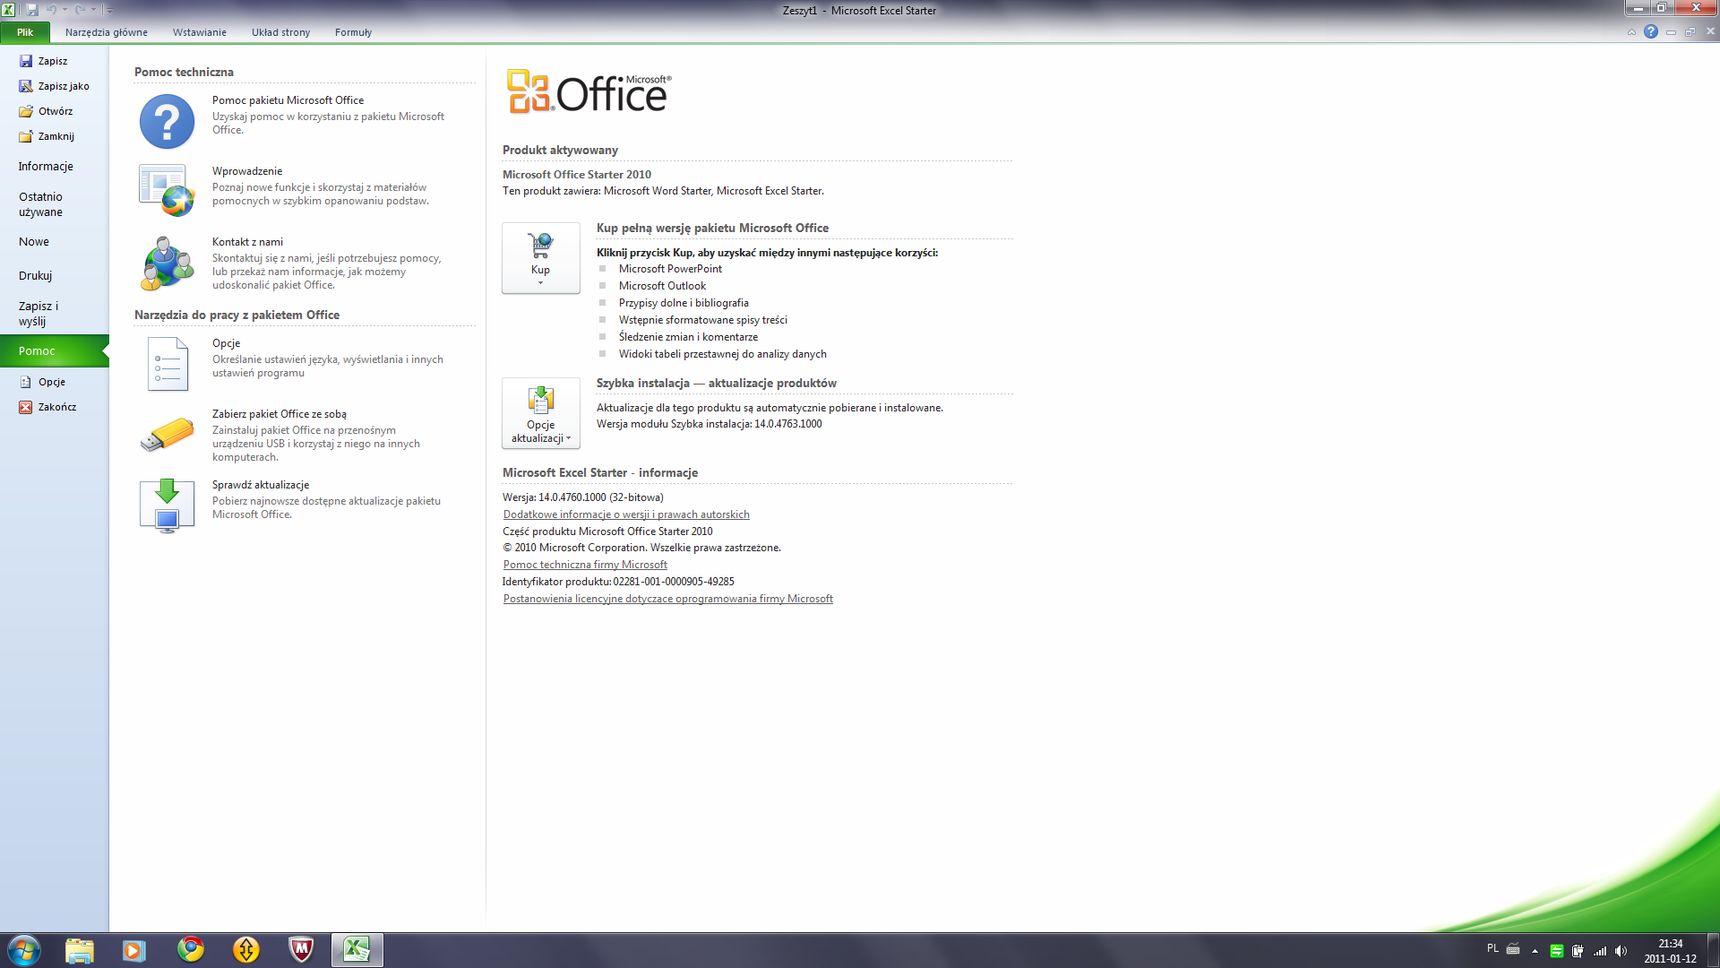Click the Kontakt z nami title text
The image size is (1720, 968).
click(247, 242)
